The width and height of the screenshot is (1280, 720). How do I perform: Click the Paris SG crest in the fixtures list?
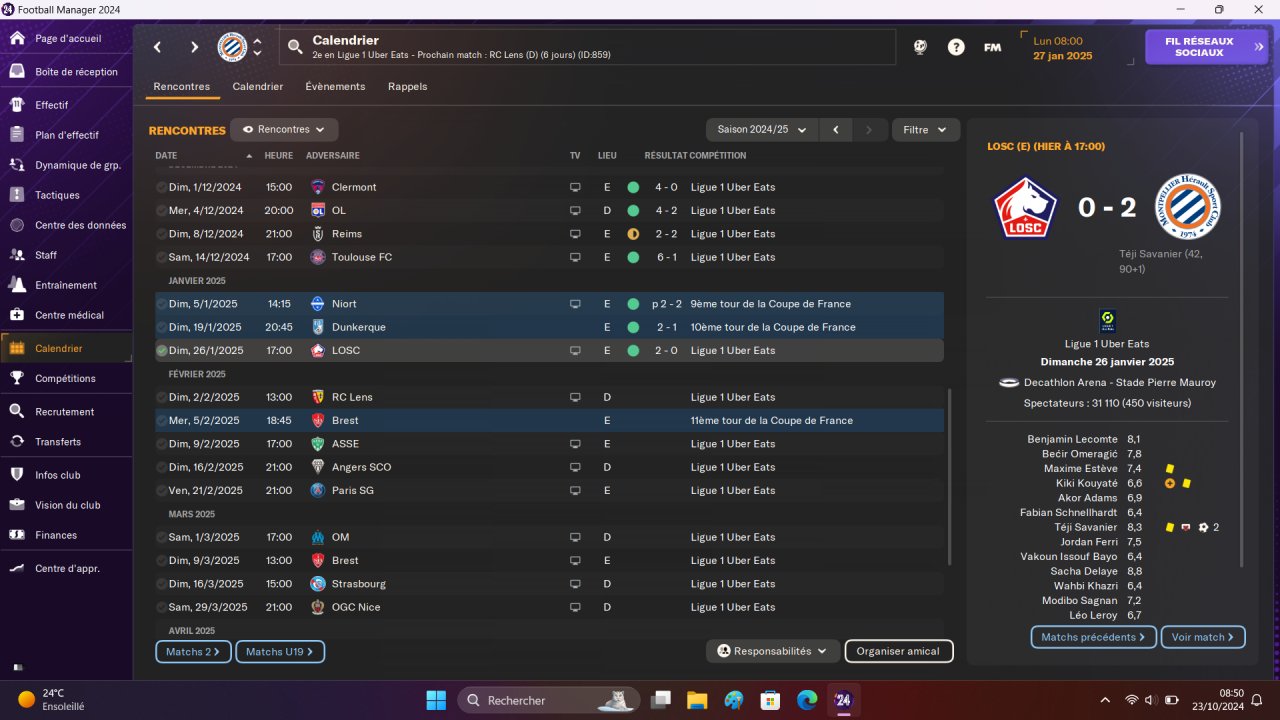pos(318,490)
